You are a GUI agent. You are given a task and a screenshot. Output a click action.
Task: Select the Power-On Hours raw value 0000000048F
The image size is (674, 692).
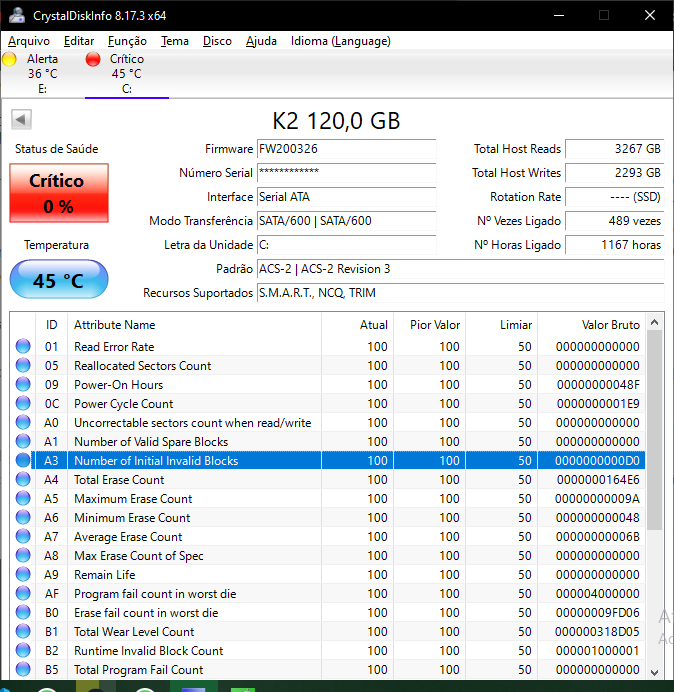[x=598, y=385]
